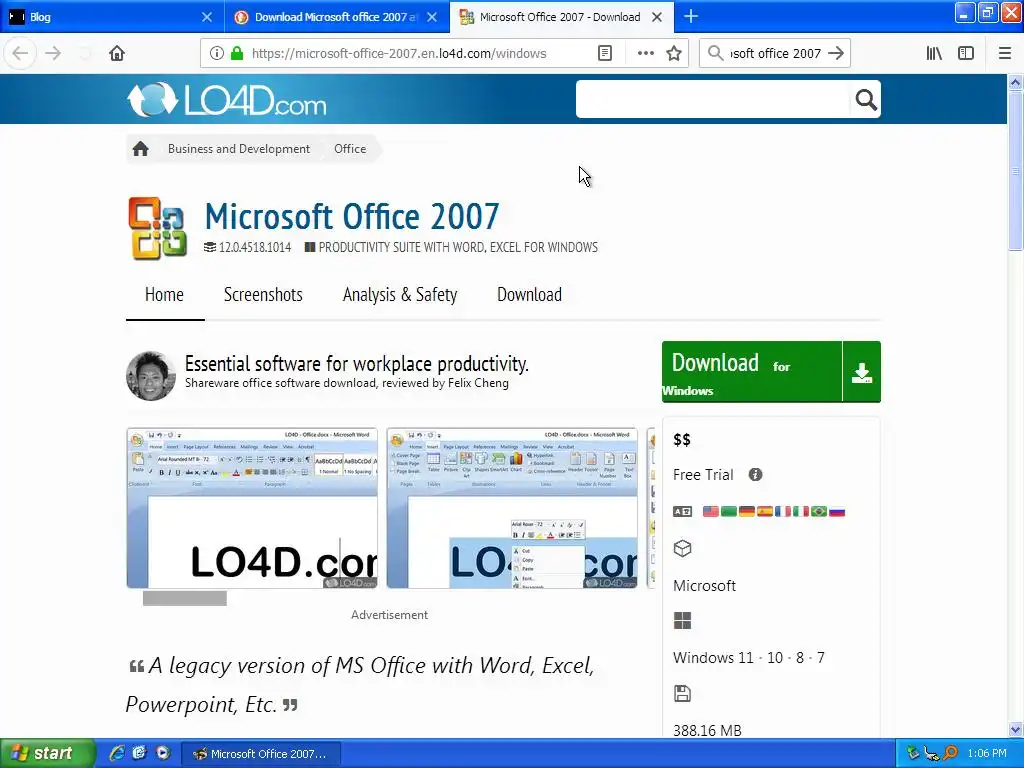The image size is (1024, 768).
Task: Open the Screenshots tab
Action: [x=263, y=295]
